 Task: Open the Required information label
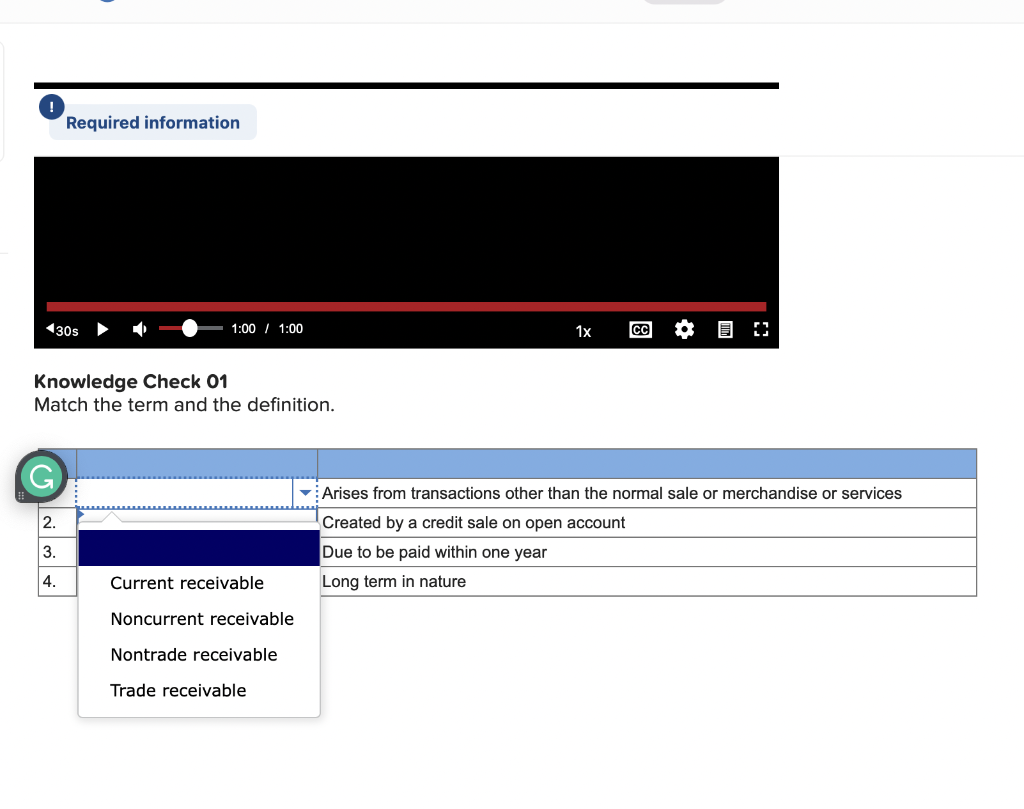[153, 123]
